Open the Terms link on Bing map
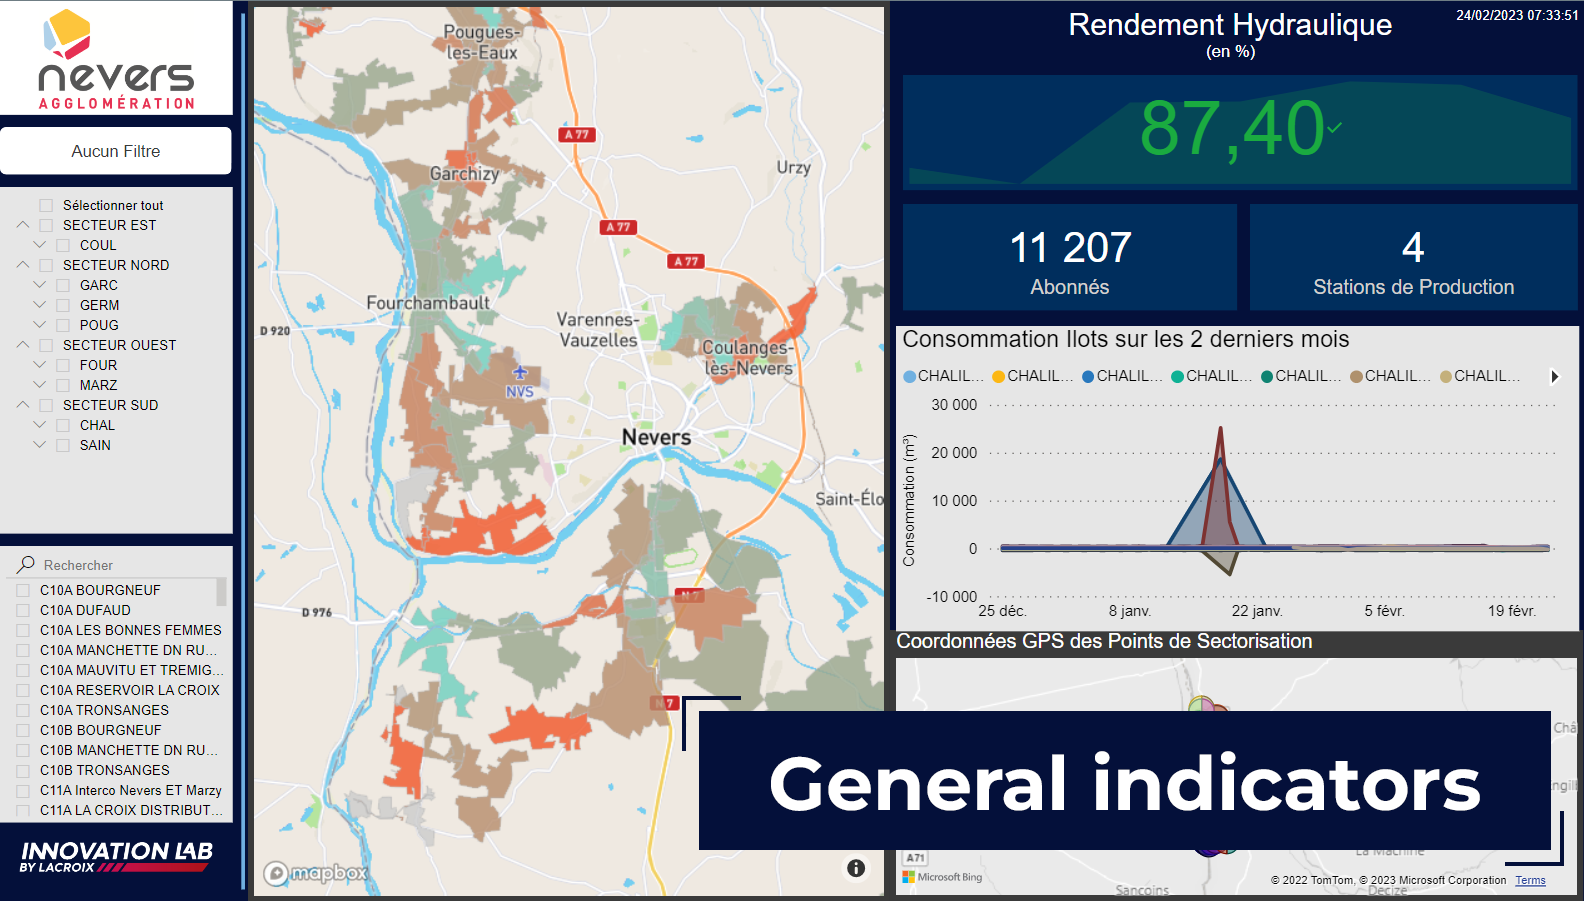This screenshot has height=901, width=1584. tap(1530, 880)
